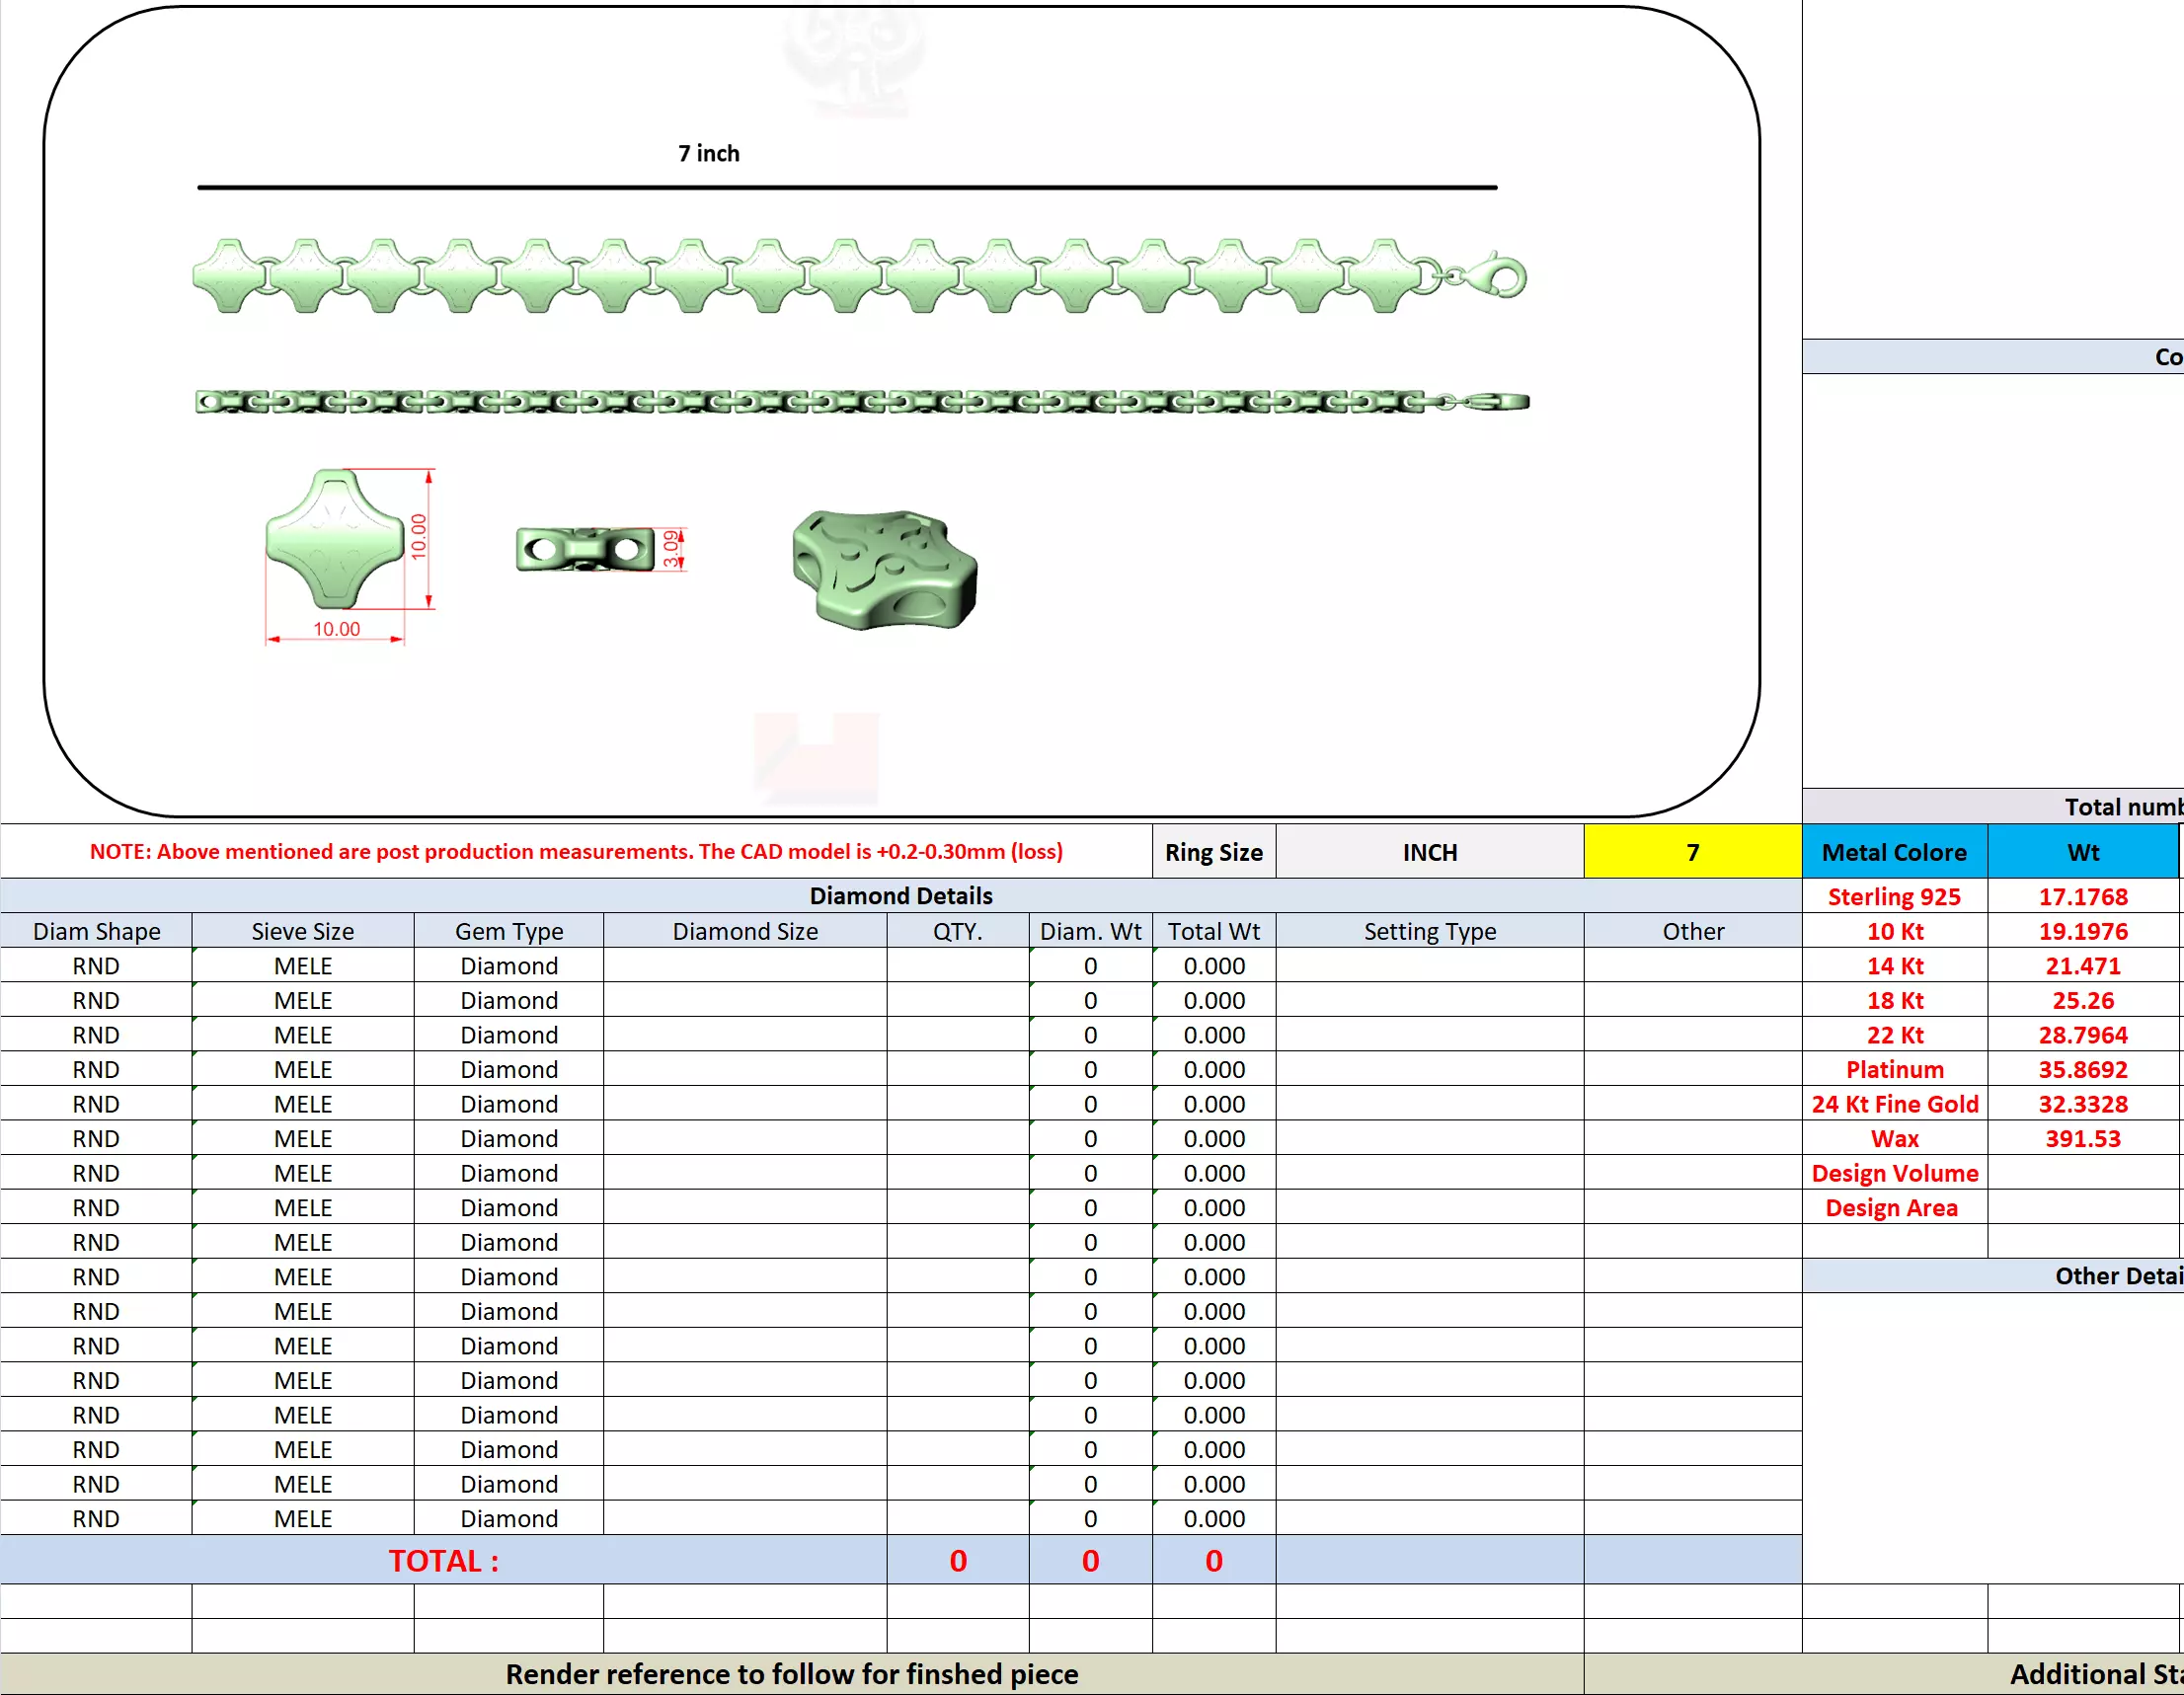Click the Diamond Details header
The width and height of the screenshot is (2184, 1695).
(900, 895)
